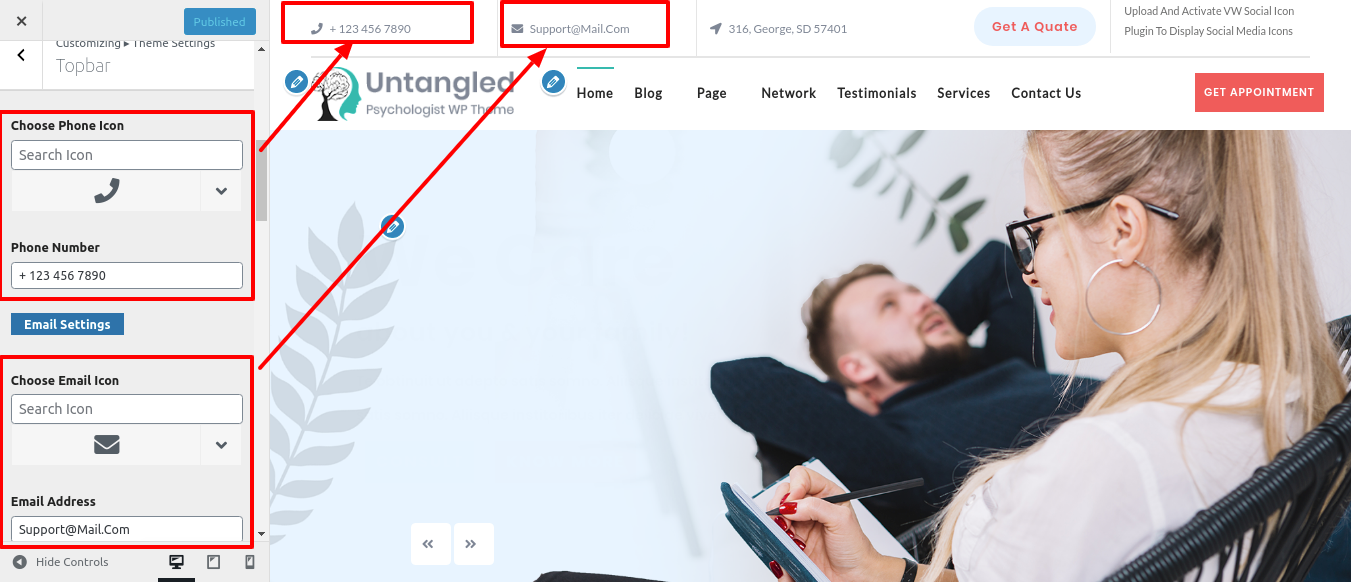
Task: Open the Testimonials menu item
Action: (x=876, y=93)
